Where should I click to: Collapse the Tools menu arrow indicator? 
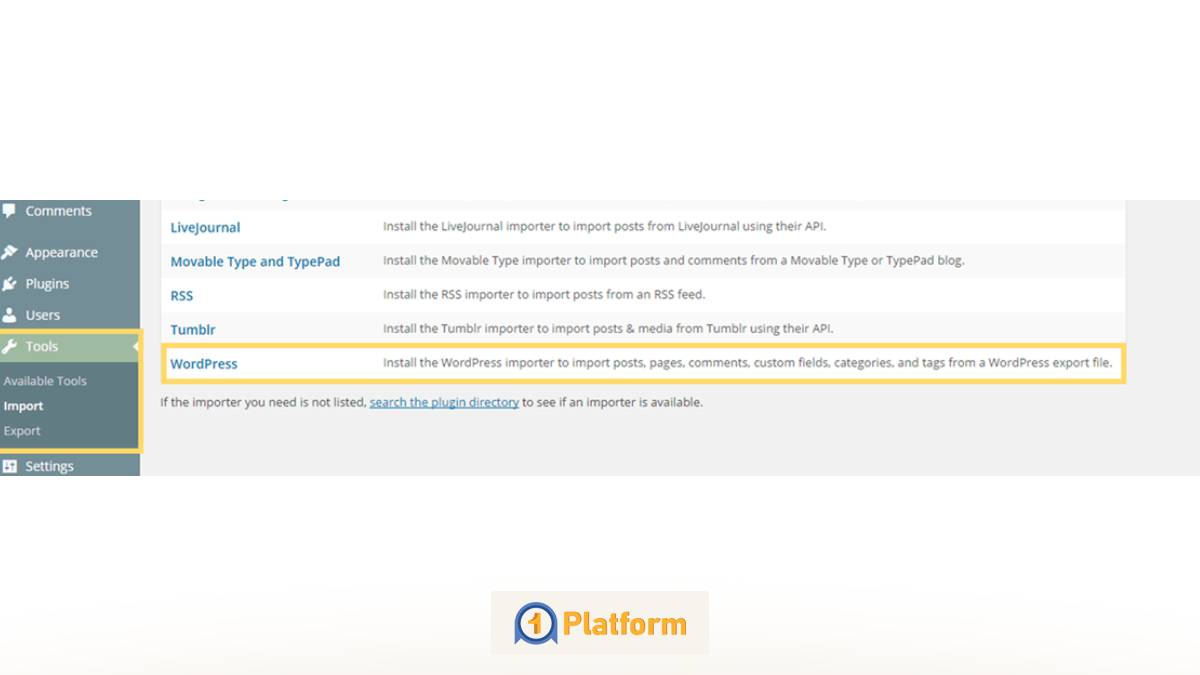click(x=135, y=347)
